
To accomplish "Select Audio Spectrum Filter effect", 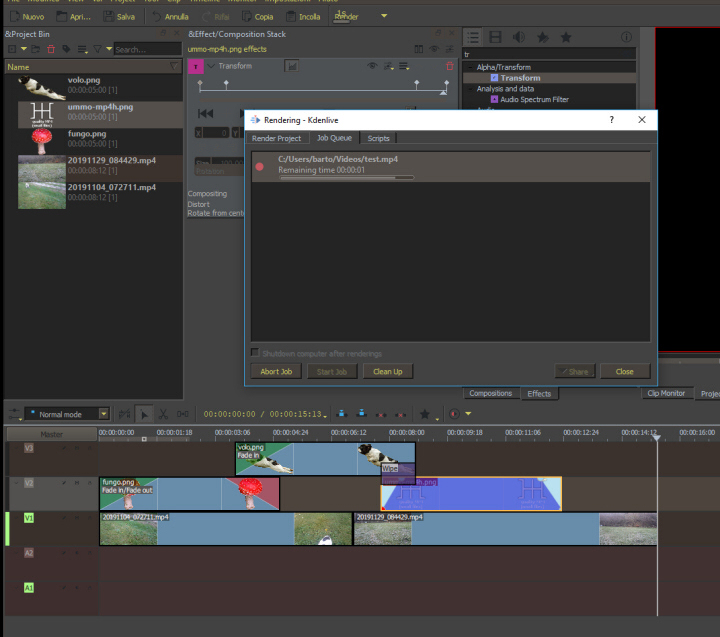I will (x=534, y=100).
